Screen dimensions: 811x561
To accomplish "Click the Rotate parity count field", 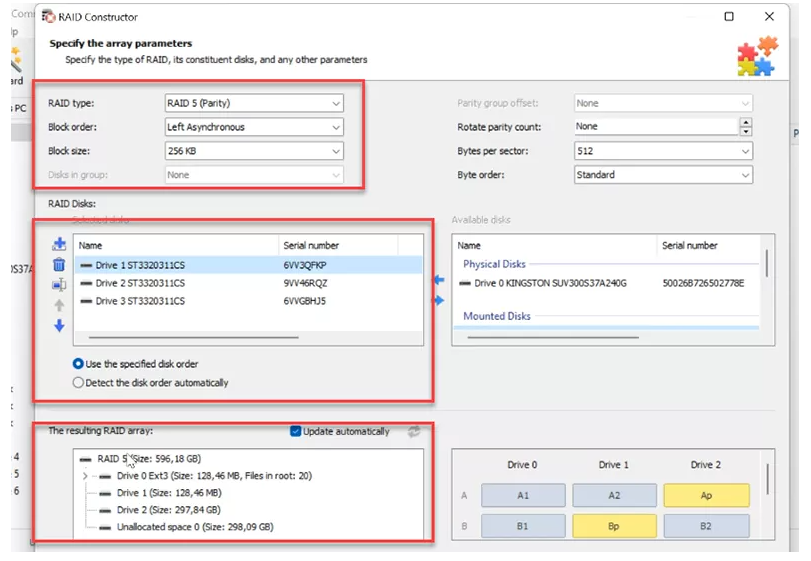I will click(x=656, y=126).
